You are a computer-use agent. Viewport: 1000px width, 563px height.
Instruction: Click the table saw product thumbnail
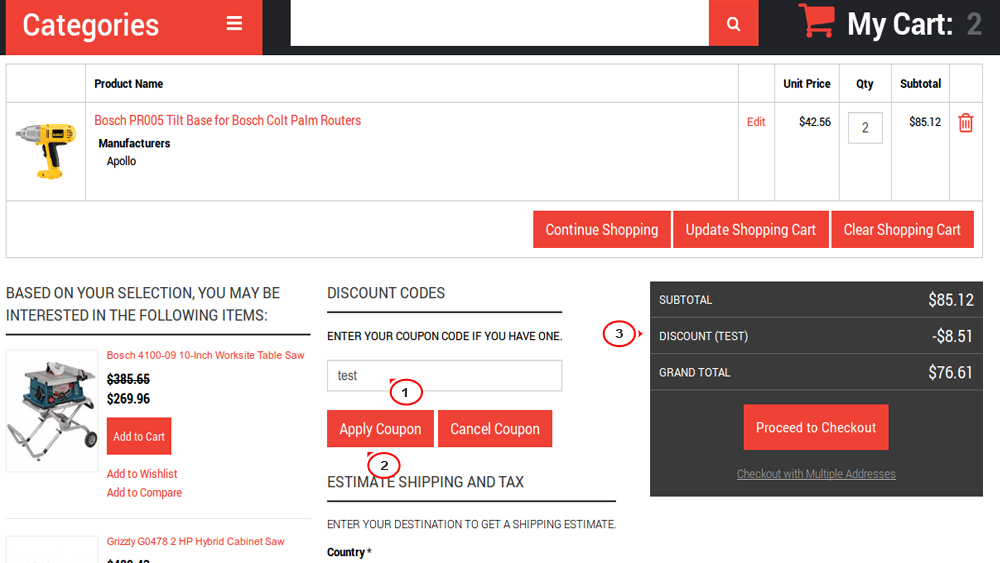pos(52,411)
